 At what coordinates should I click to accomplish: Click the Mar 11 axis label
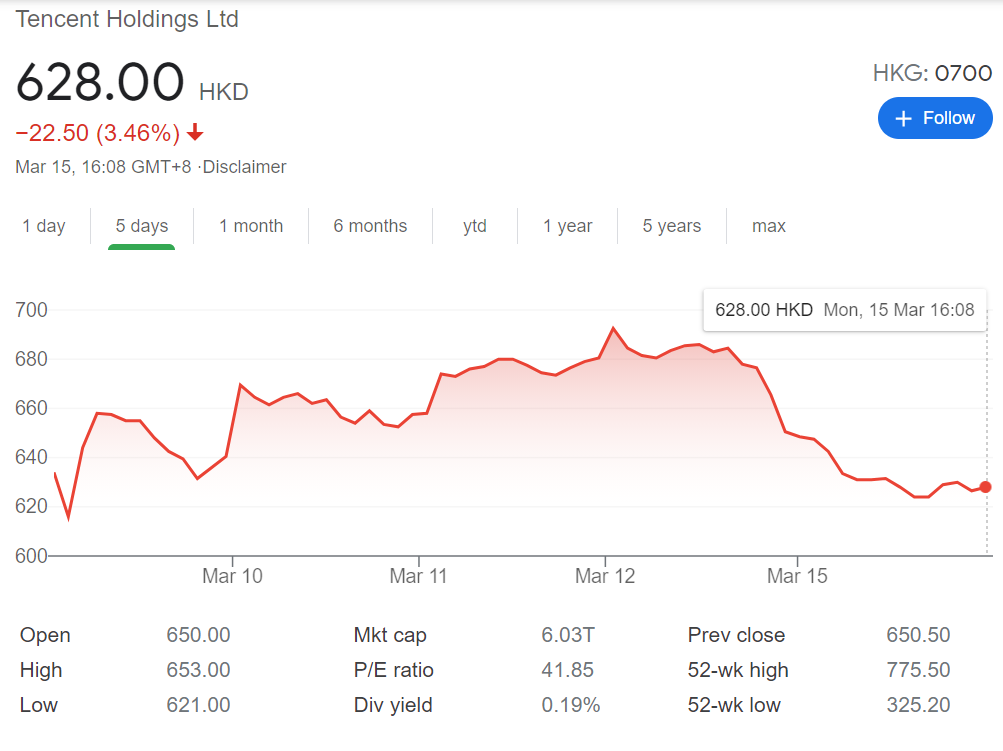pos(418,576)
